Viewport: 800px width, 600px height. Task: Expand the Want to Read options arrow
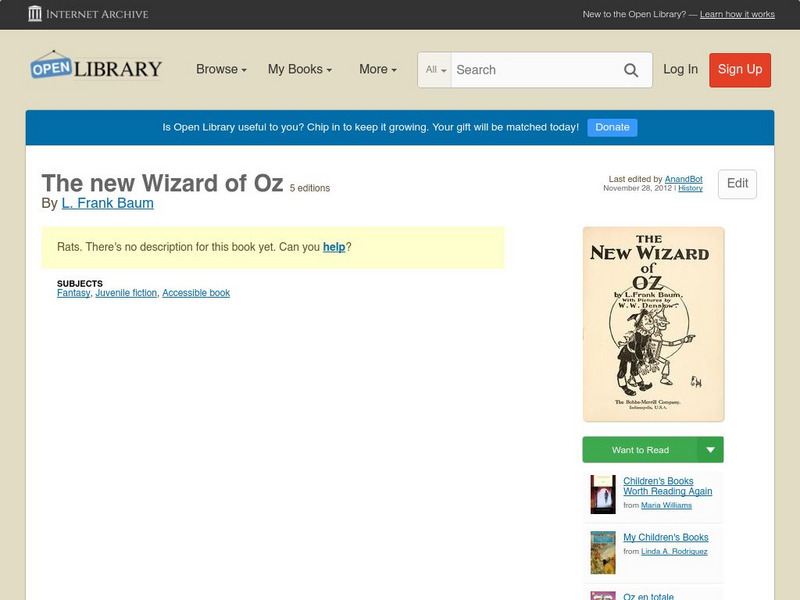point(710,449)
